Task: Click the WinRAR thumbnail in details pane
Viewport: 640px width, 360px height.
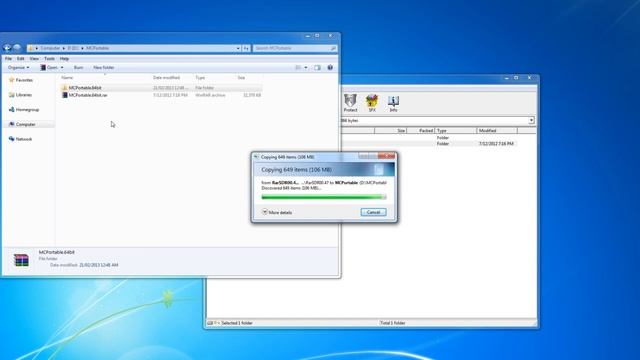Action: [x=21, y=260]
